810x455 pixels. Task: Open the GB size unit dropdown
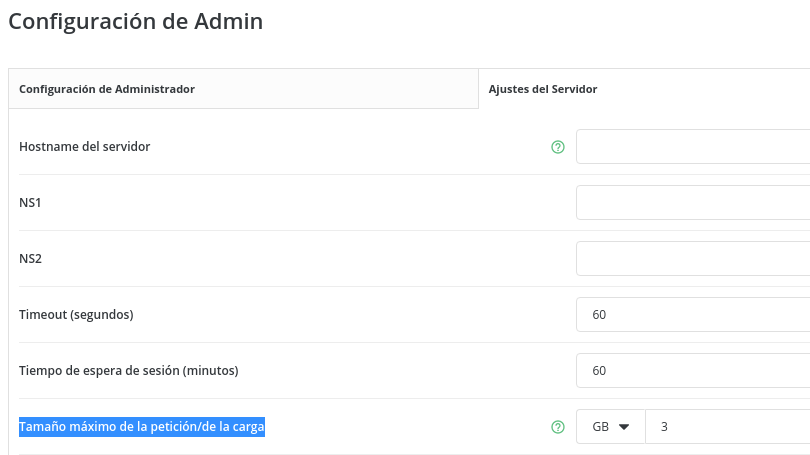point(611,427)
